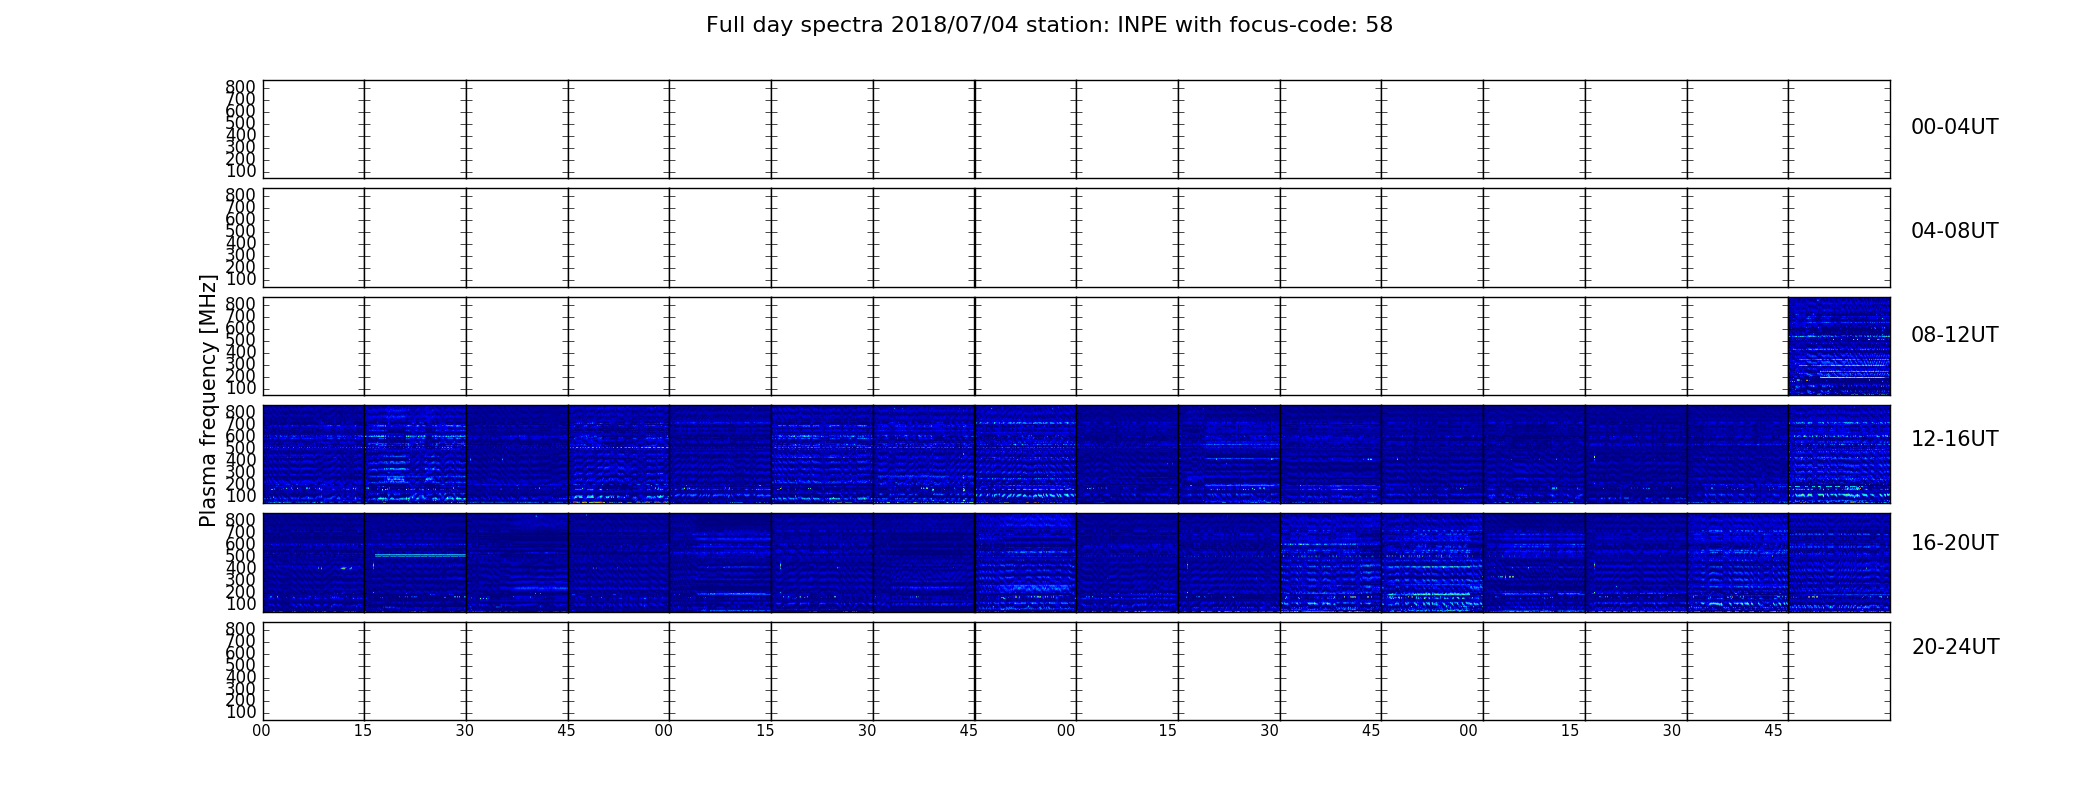Click the 800 tick label of the 00-04UT row
The image size is (2100, 800).
[x=241, y=87]
